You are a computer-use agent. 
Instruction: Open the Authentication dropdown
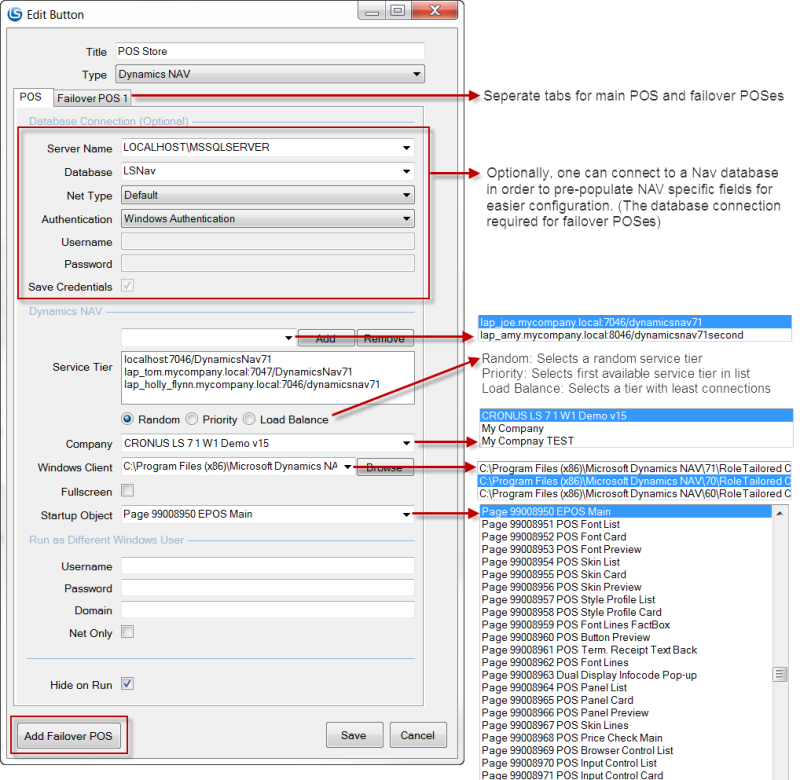point(406,218)
